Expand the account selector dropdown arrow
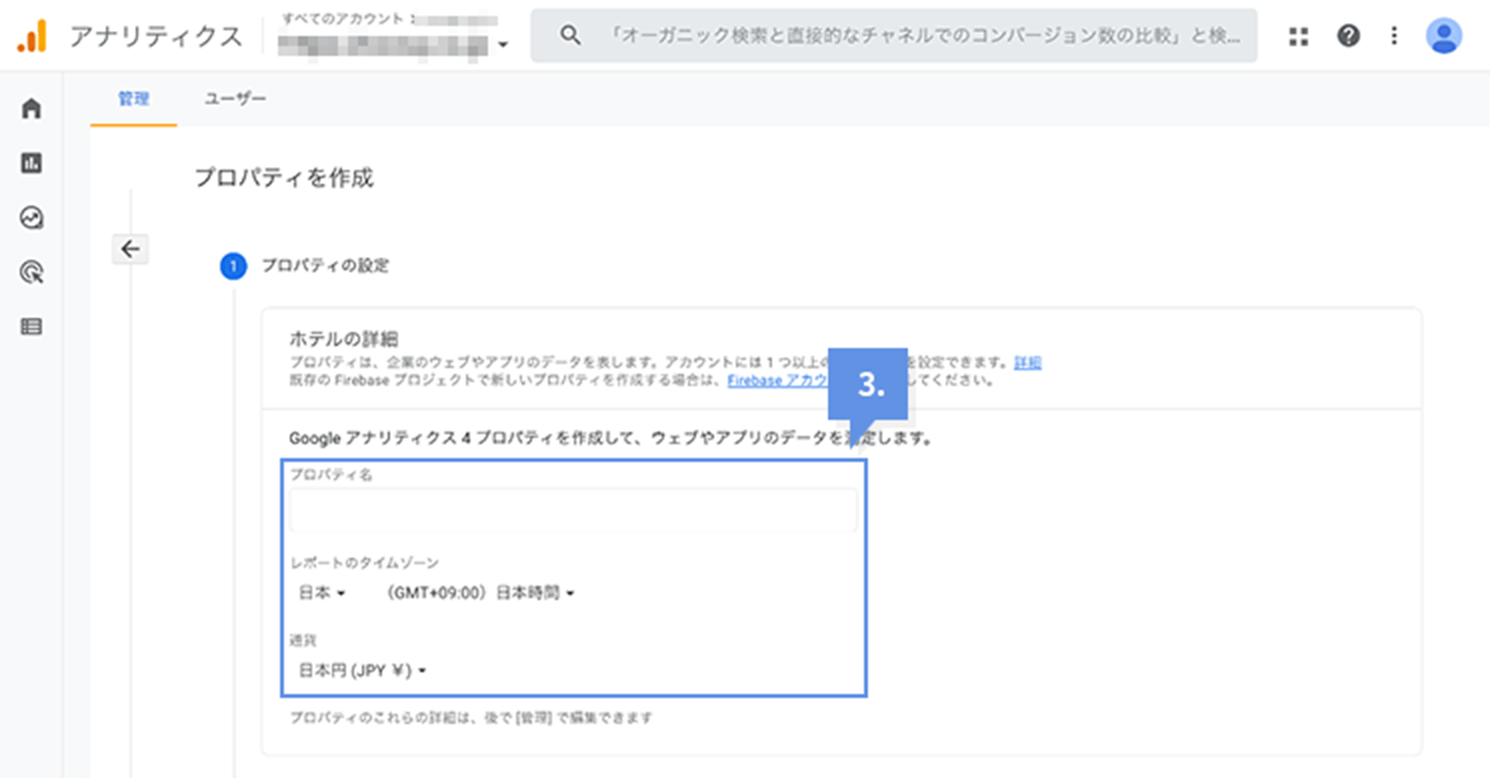The width and height of the screenshot is (1490, 778). [x=502, y=45]
